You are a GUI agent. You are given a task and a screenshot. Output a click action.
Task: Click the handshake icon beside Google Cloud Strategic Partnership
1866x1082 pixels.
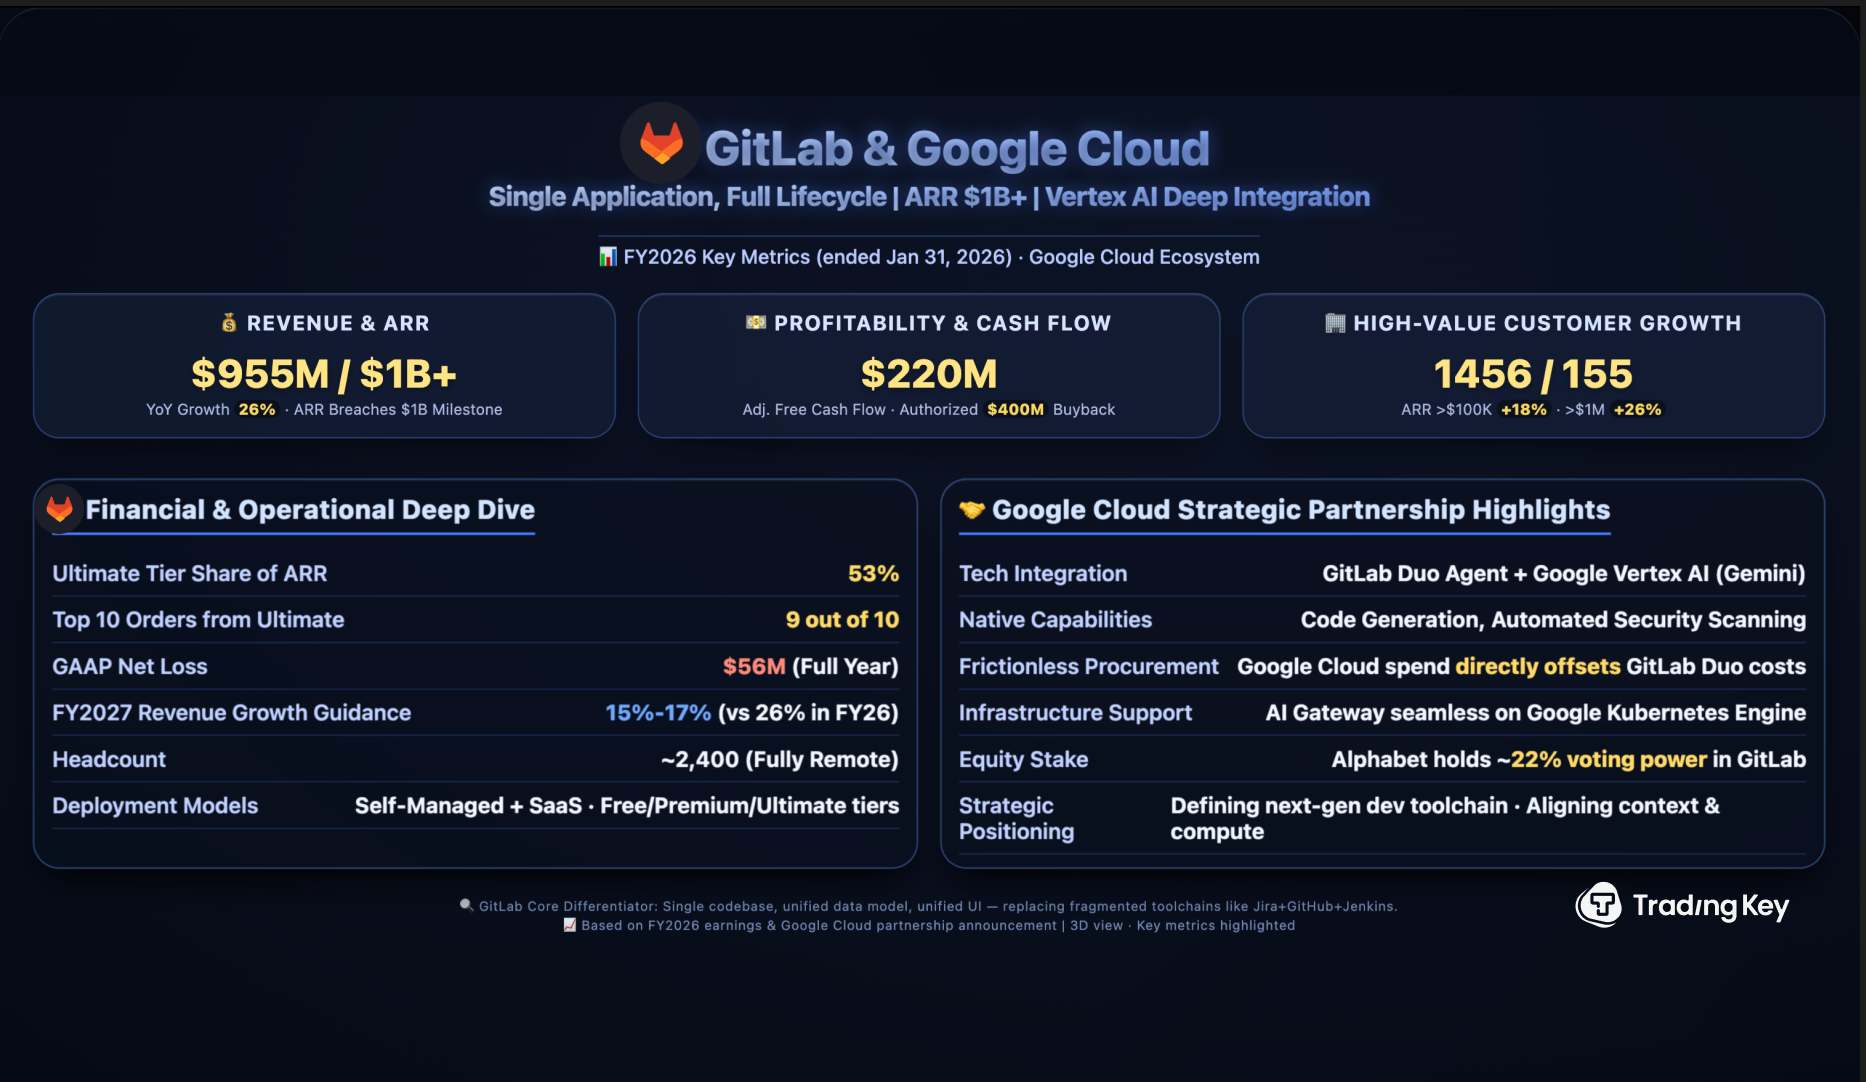[971, 510]
